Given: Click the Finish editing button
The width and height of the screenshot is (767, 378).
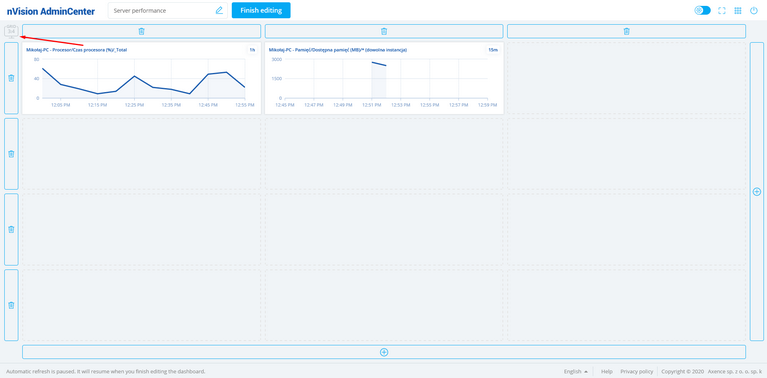Looking at the screenshot, I should (261, 10).
